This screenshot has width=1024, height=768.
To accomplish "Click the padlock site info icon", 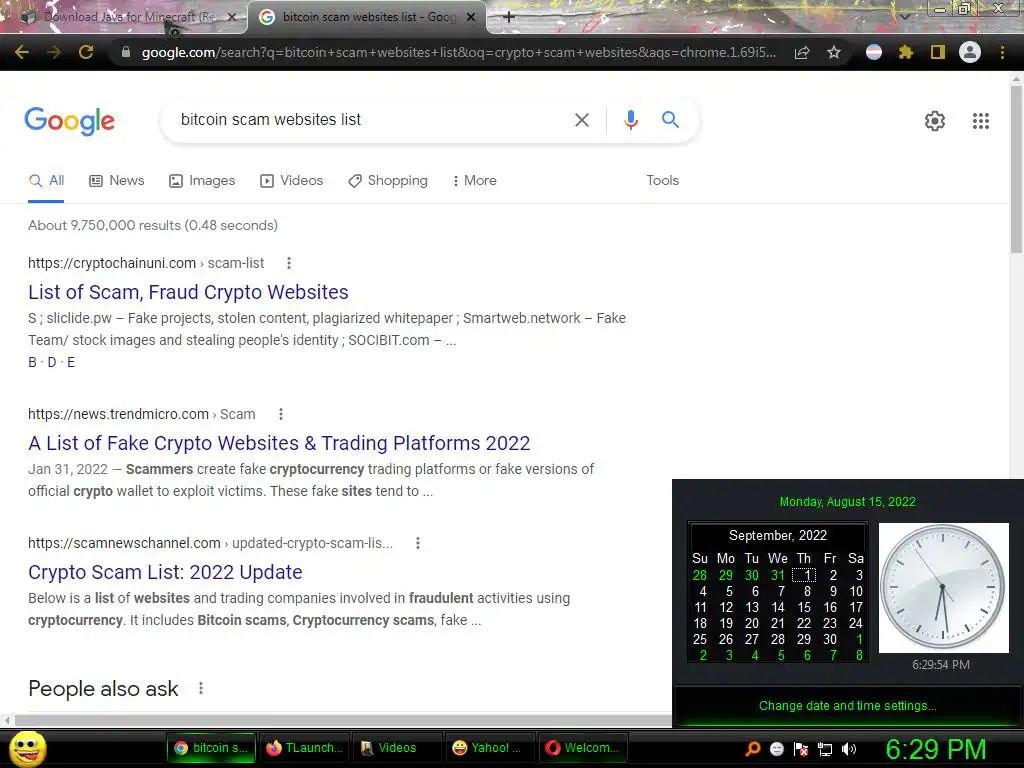I will coord(126,52).
